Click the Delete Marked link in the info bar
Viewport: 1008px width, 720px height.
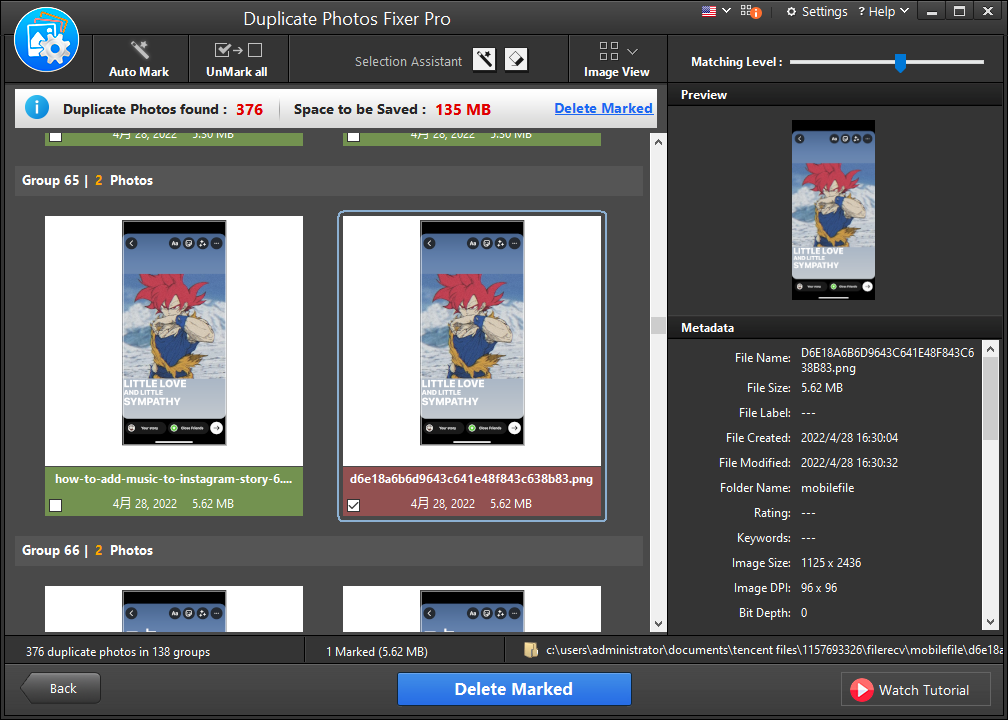[x=603, y=108]
